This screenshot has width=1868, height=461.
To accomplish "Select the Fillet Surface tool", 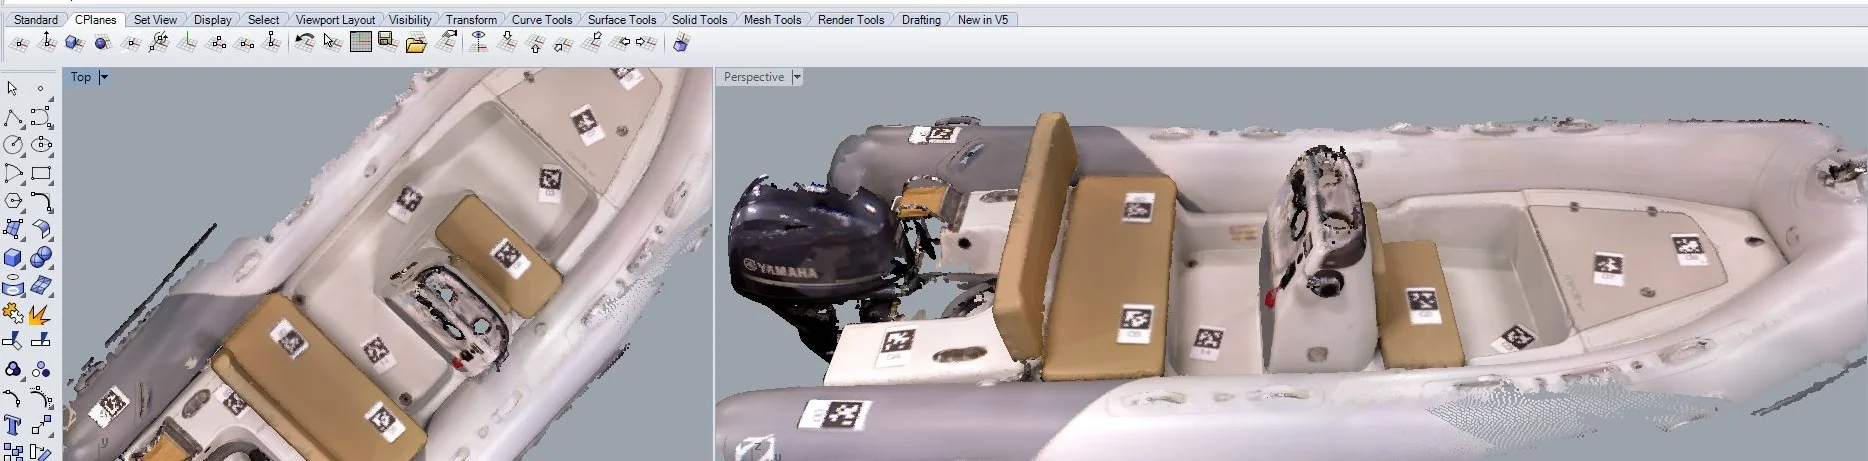I will click(x=41, y=230).
